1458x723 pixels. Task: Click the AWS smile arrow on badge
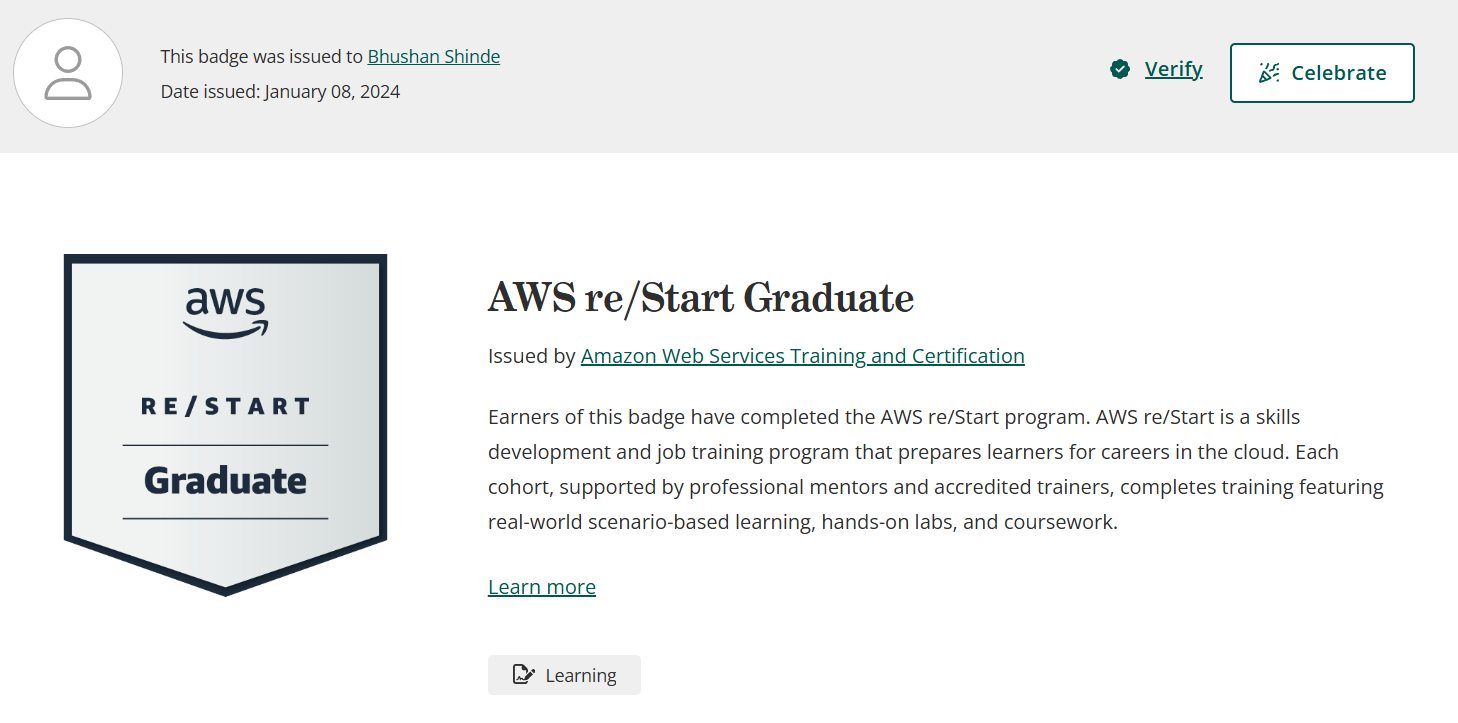pos(226,328)
